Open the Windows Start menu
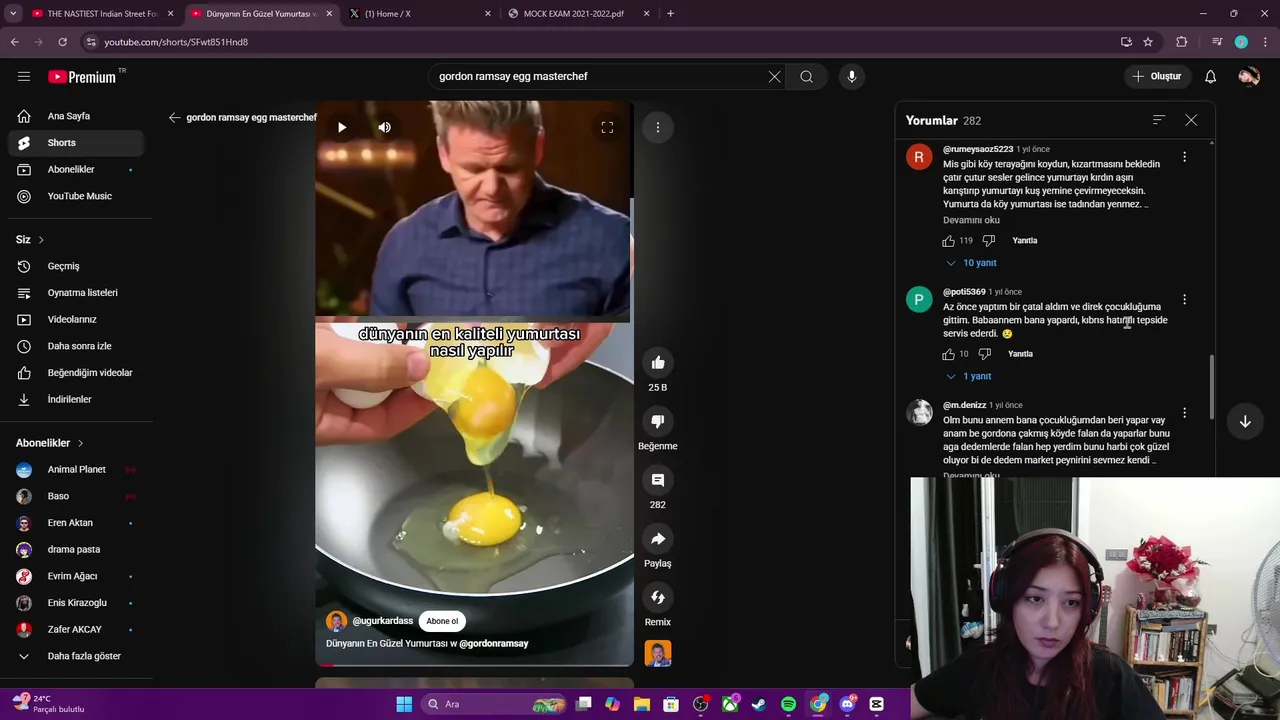This screenshot has height=720, width=1280. pos(404,704)
